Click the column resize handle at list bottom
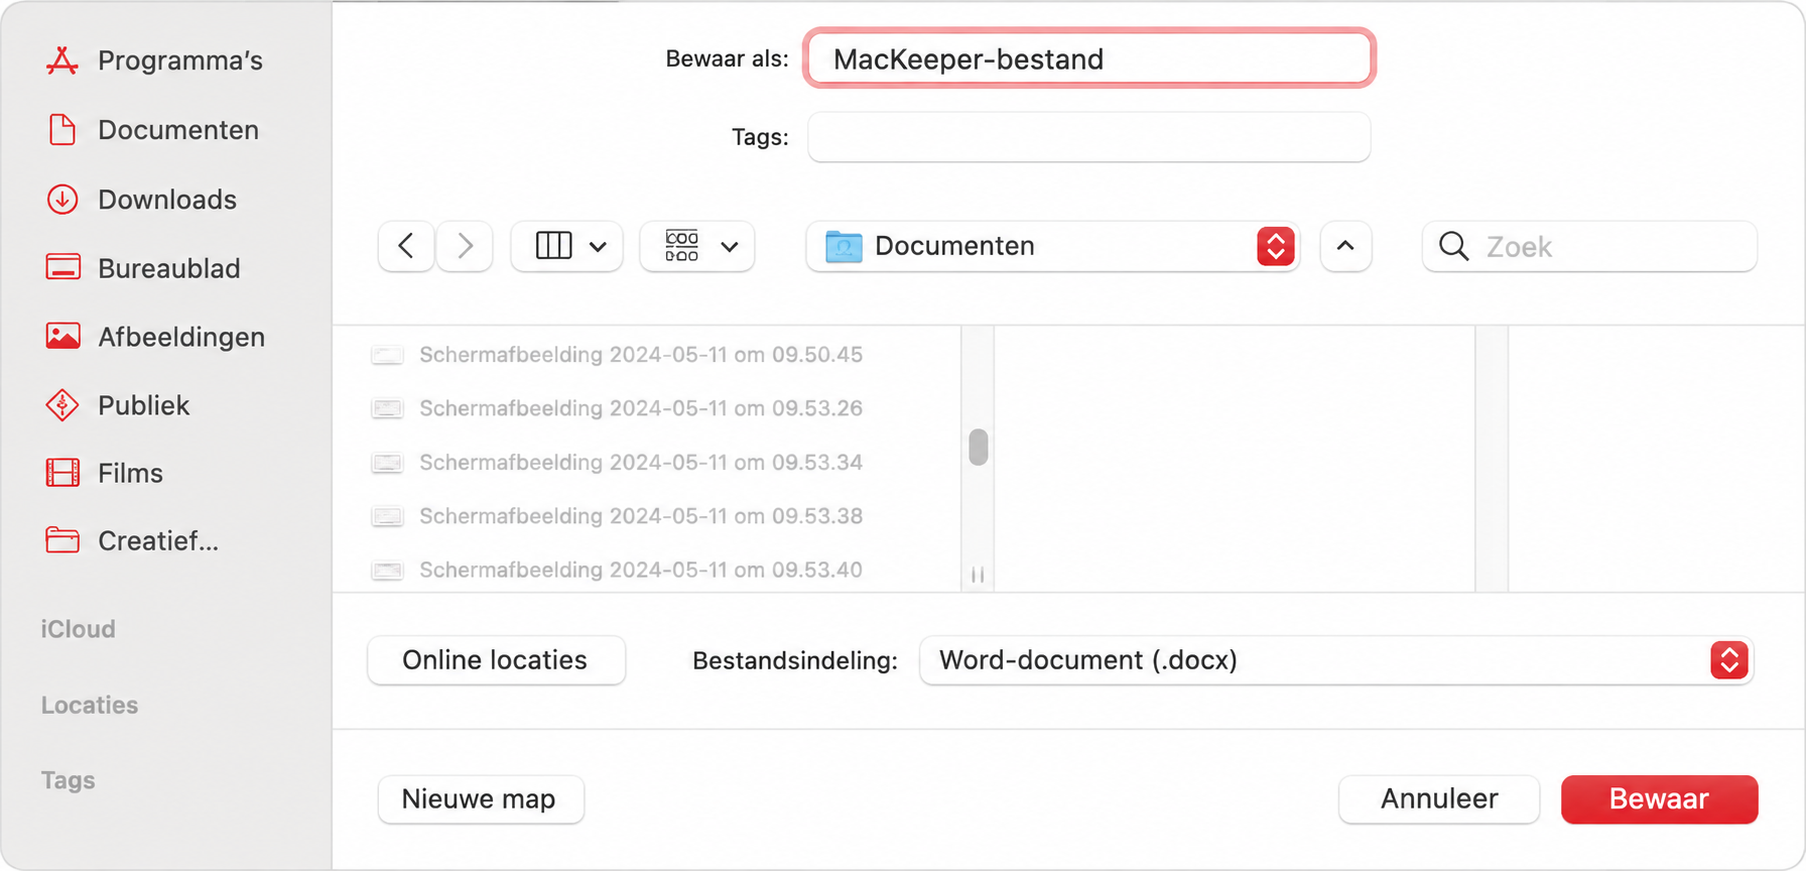Viewport: 1806px width, 871px height. click(978, 575)
